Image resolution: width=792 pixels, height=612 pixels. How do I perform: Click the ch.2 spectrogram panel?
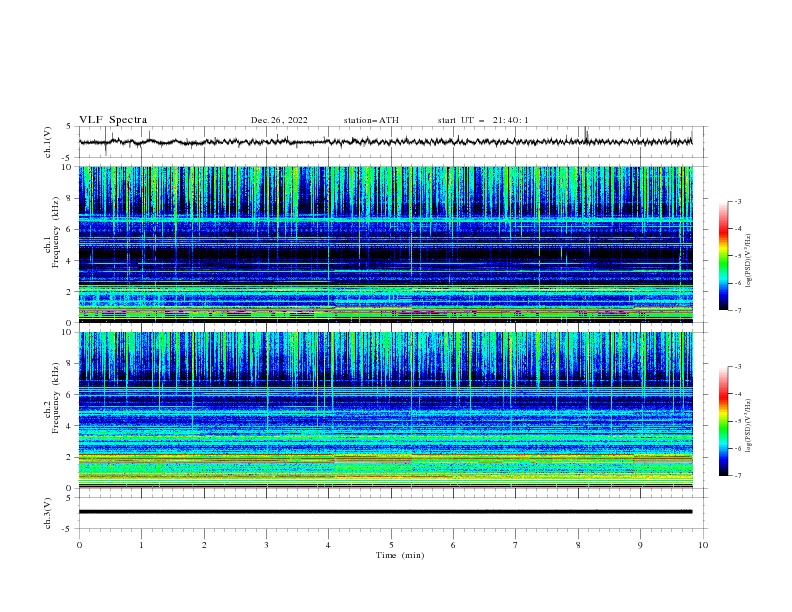pos(386,410)
